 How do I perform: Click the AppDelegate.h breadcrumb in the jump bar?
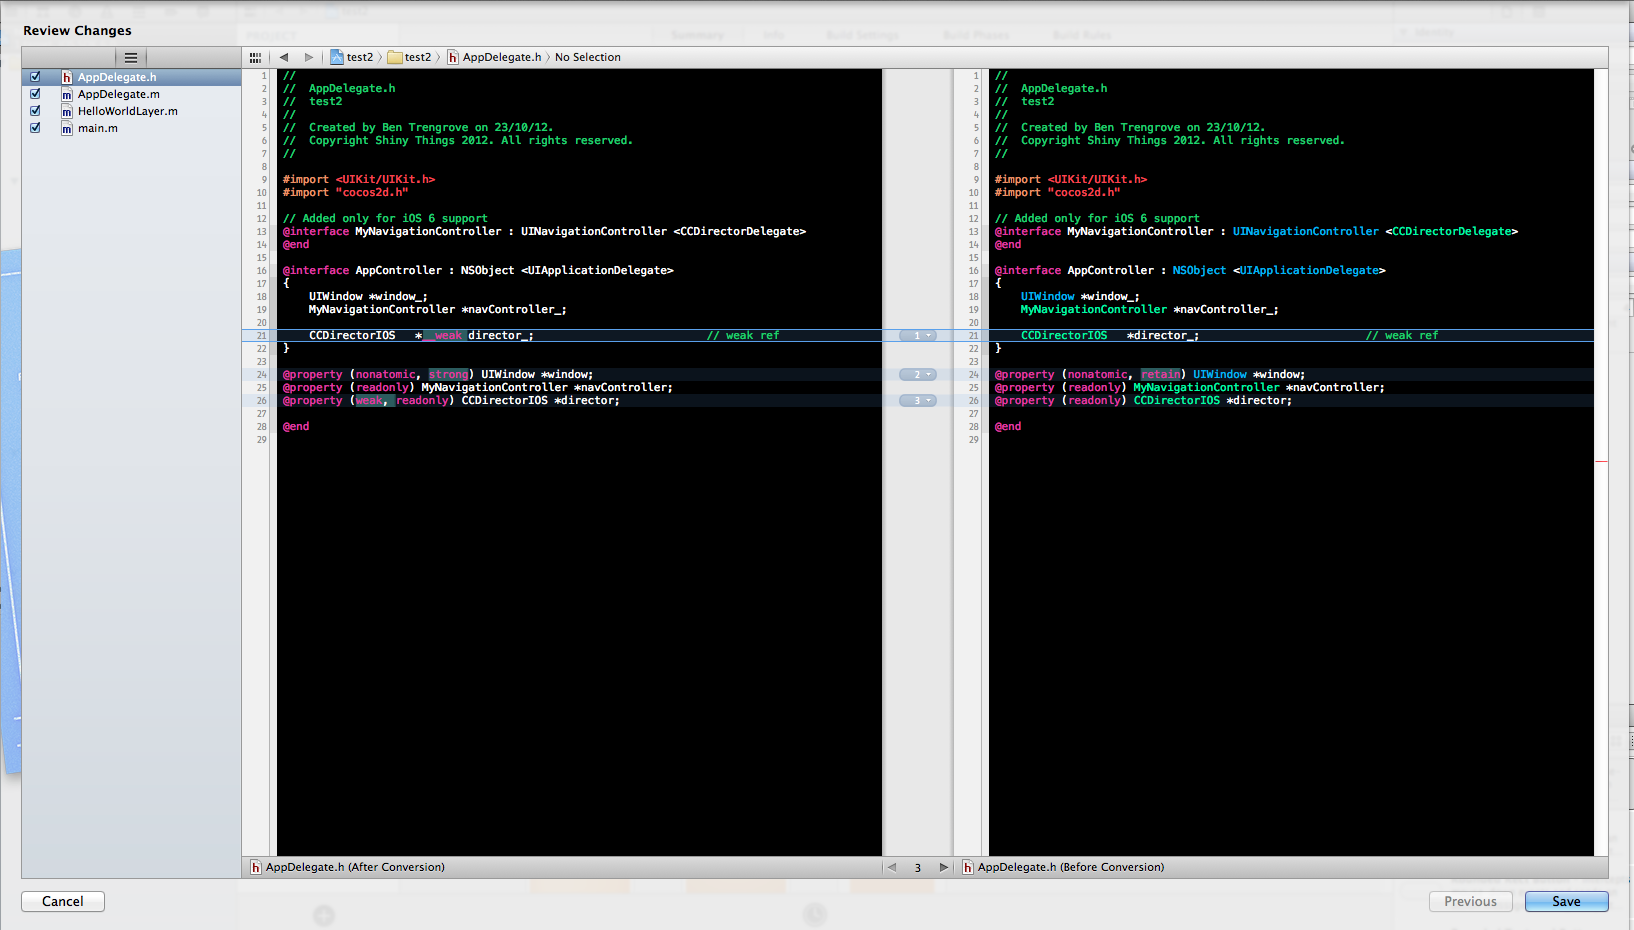494,58
